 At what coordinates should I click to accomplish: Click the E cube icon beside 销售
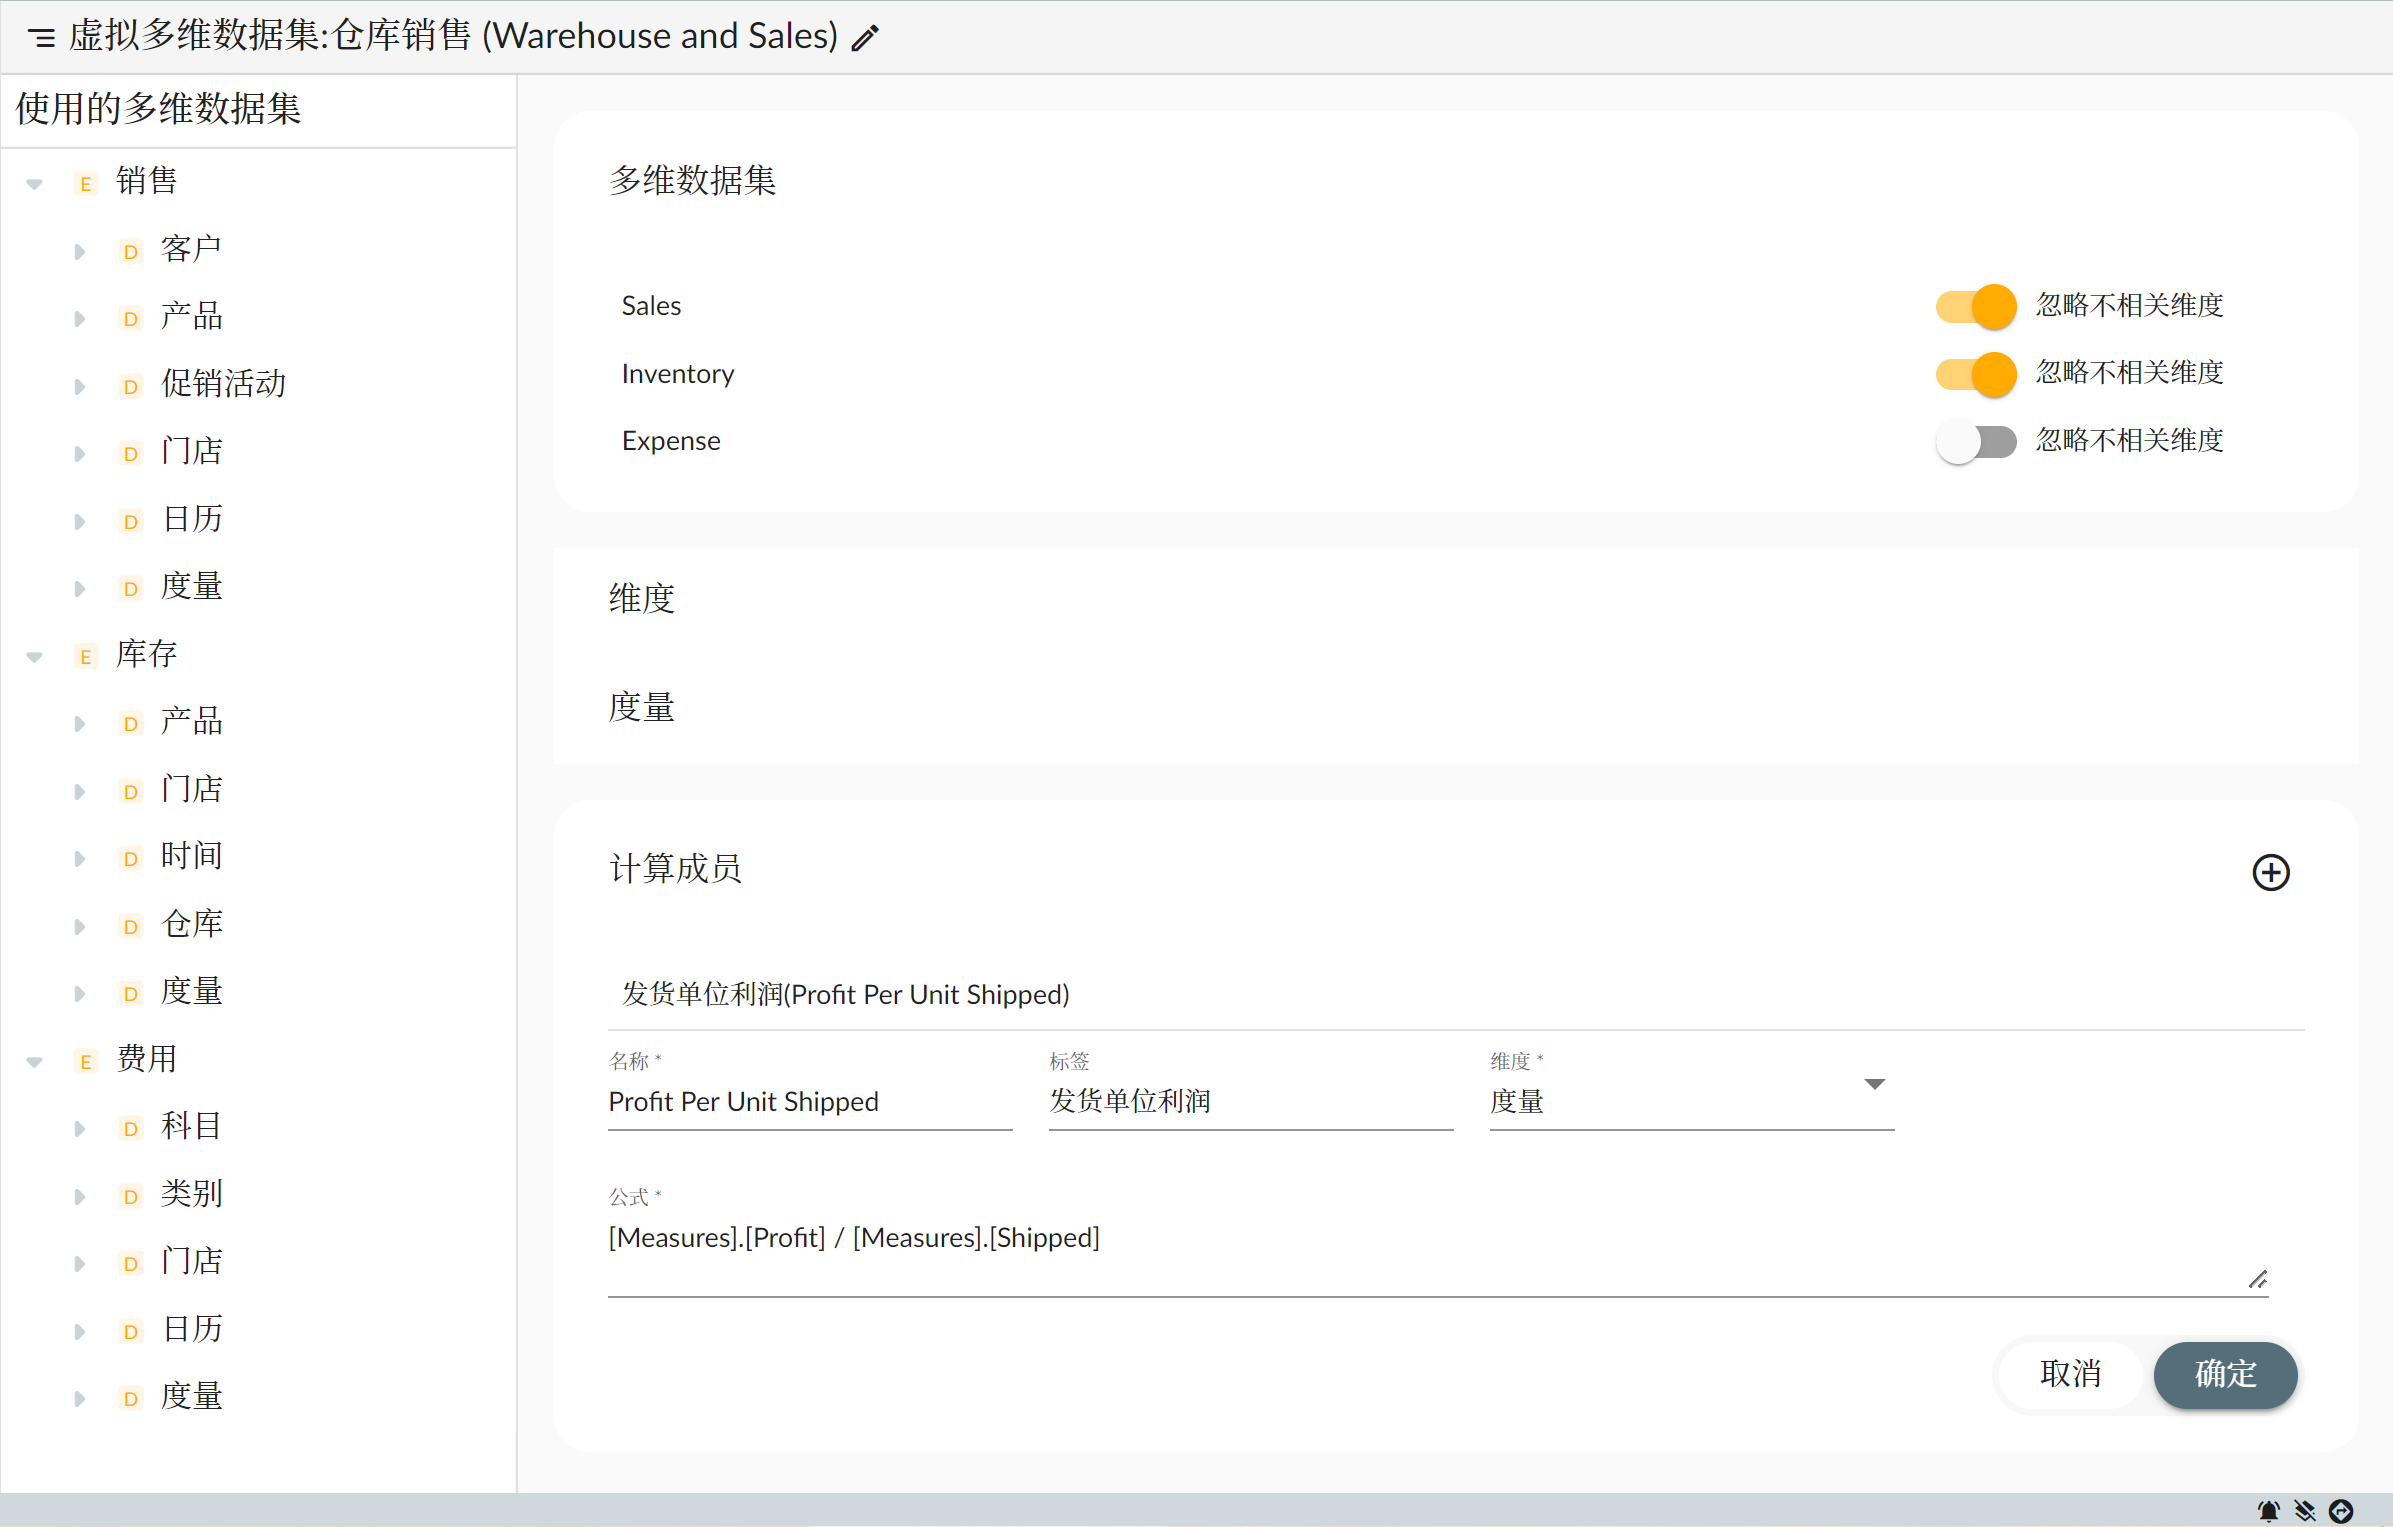click(x=86, y=184)
